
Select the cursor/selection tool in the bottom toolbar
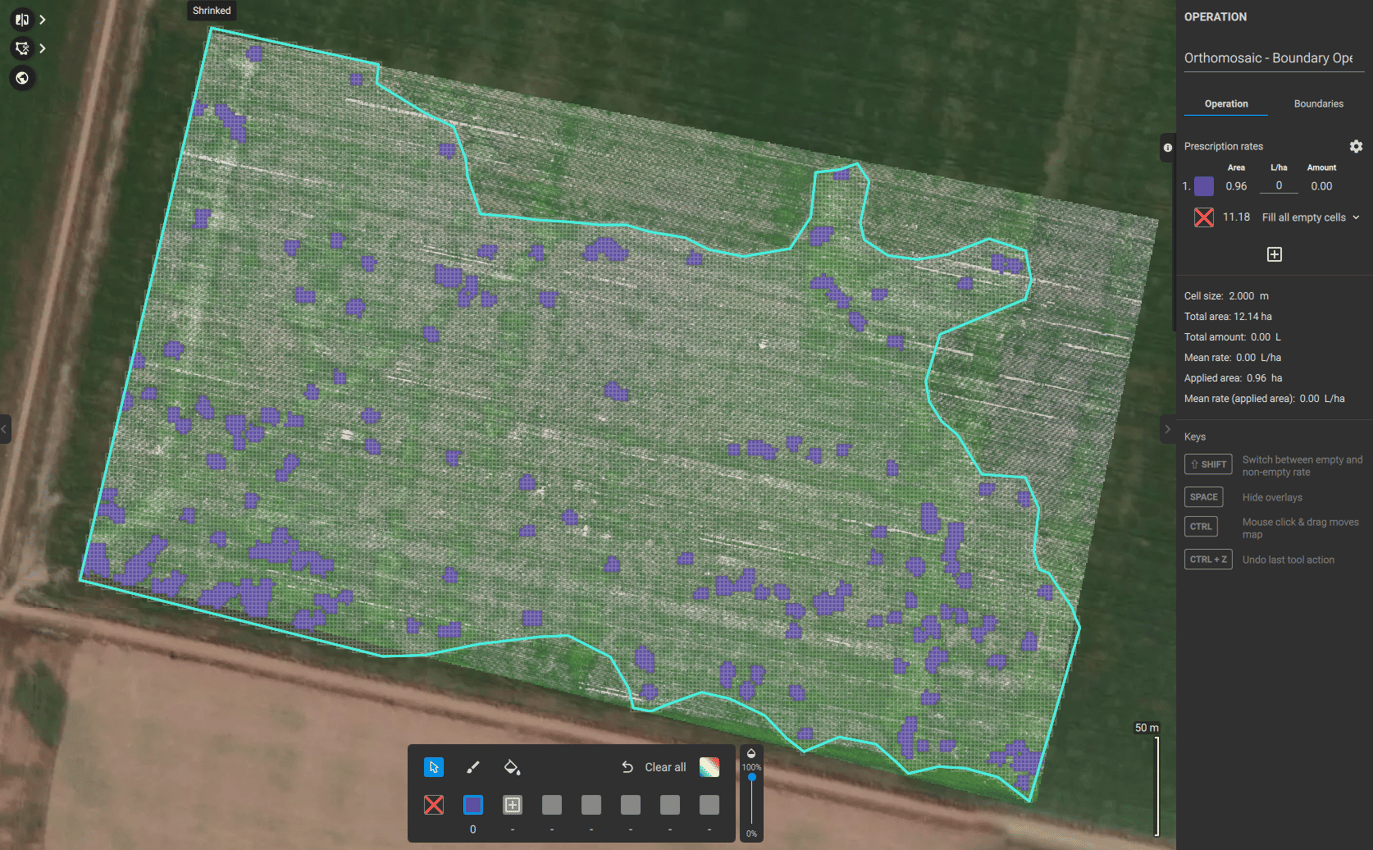click(433, 766)
